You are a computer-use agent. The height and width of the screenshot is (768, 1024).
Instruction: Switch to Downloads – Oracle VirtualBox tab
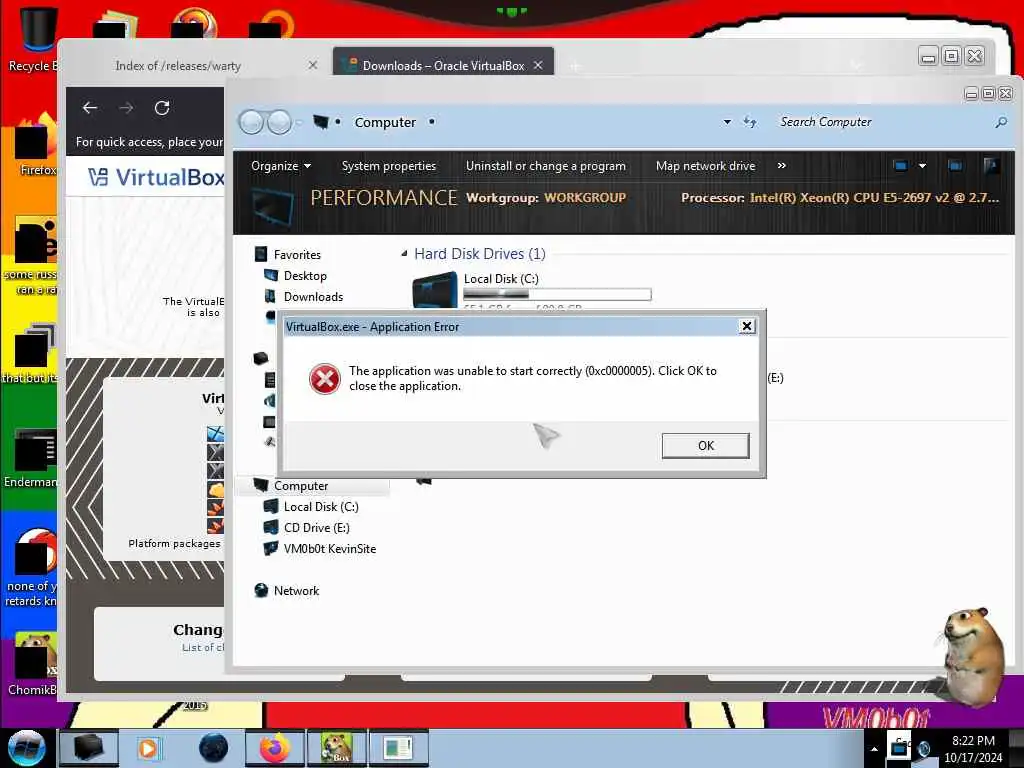coord(443,66)
